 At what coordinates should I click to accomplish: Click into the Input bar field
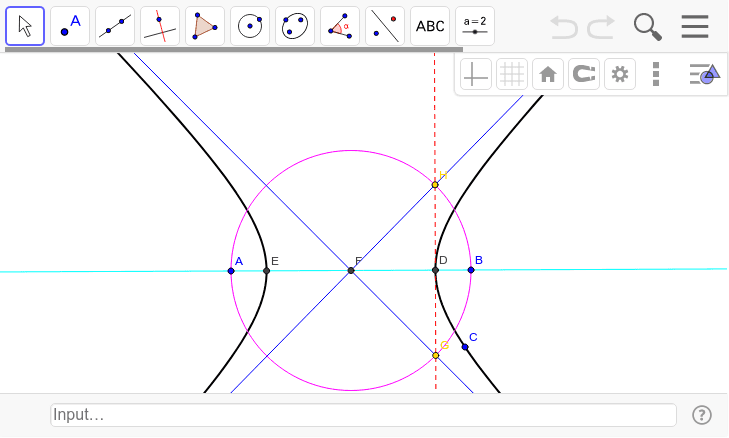pyautogui.click(x=363, y=415)
